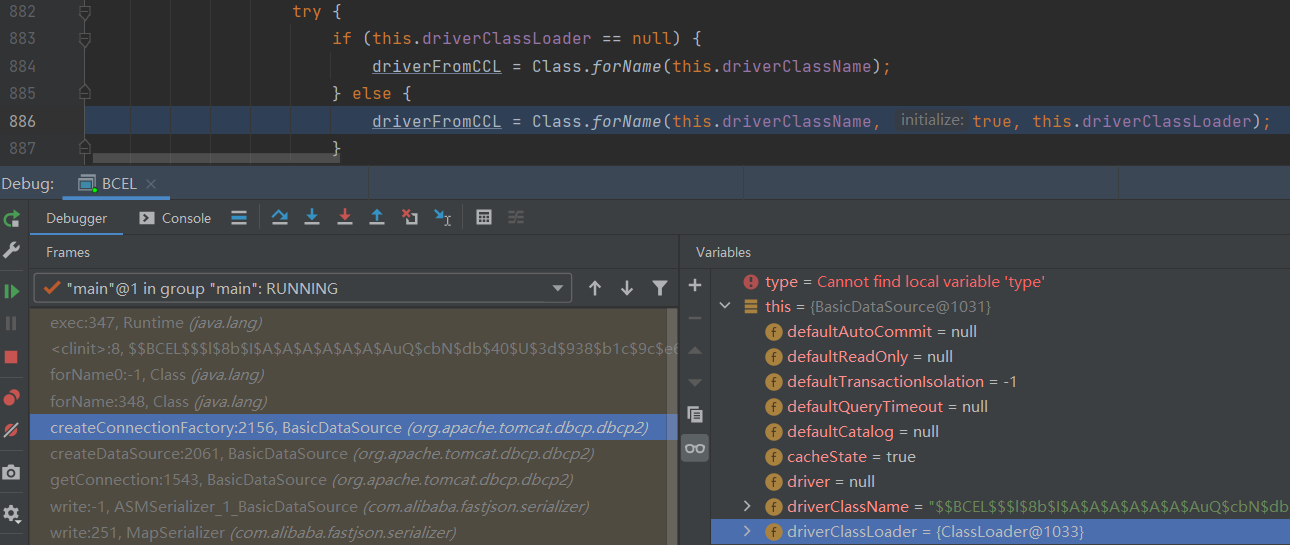The width and height of the screenshot is (1290, 545).
Task: Toggle fold marker on line 883
Action: click(85, 39)
